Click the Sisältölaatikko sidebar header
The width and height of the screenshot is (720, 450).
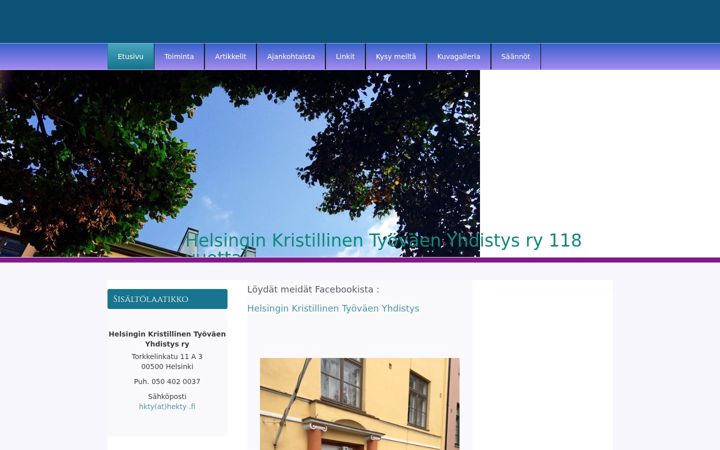pos(167,299)
